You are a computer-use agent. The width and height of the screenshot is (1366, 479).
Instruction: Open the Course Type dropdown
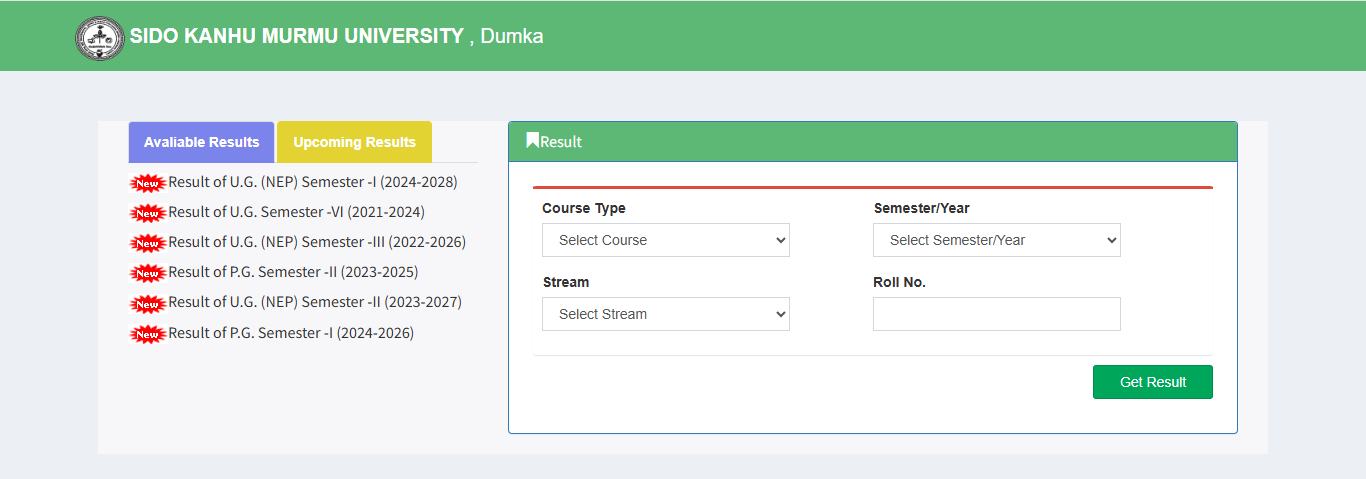666,240
